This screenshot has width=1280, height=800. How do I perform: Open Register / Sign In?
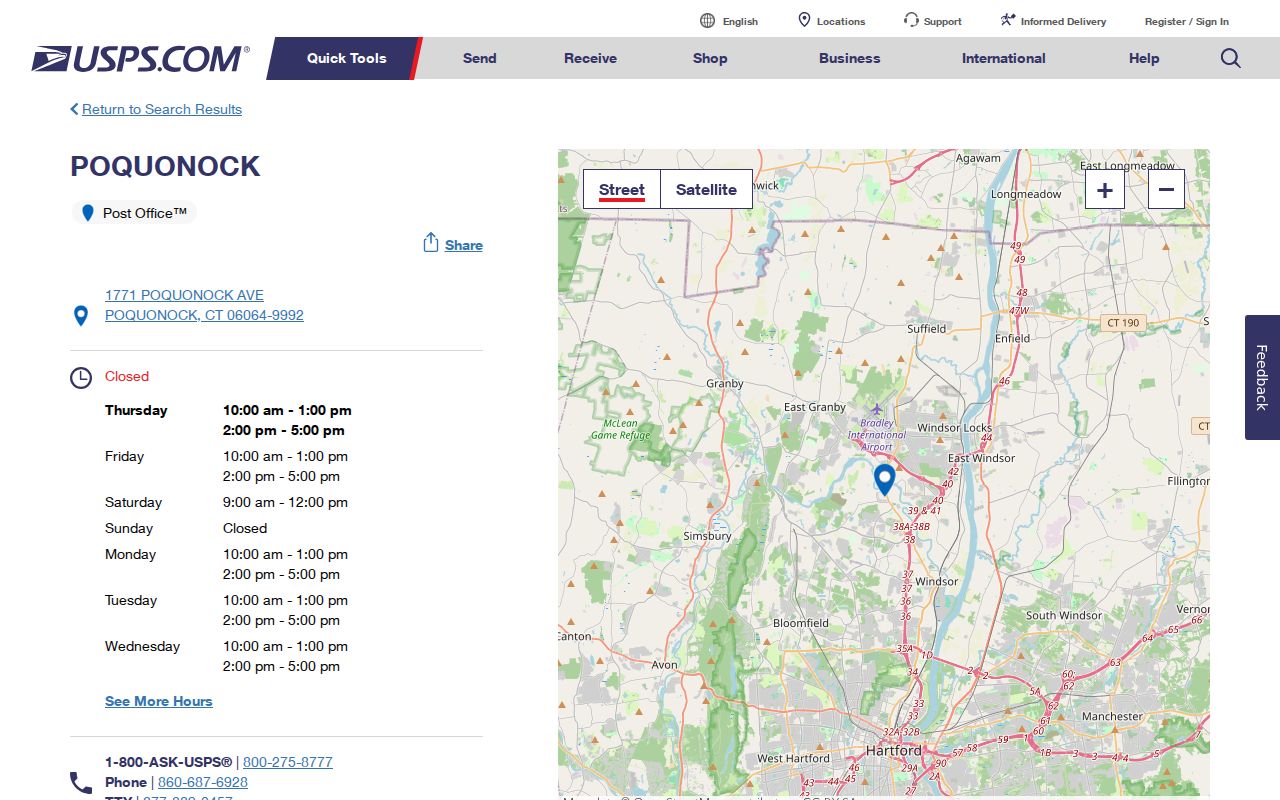point(1187,21)
